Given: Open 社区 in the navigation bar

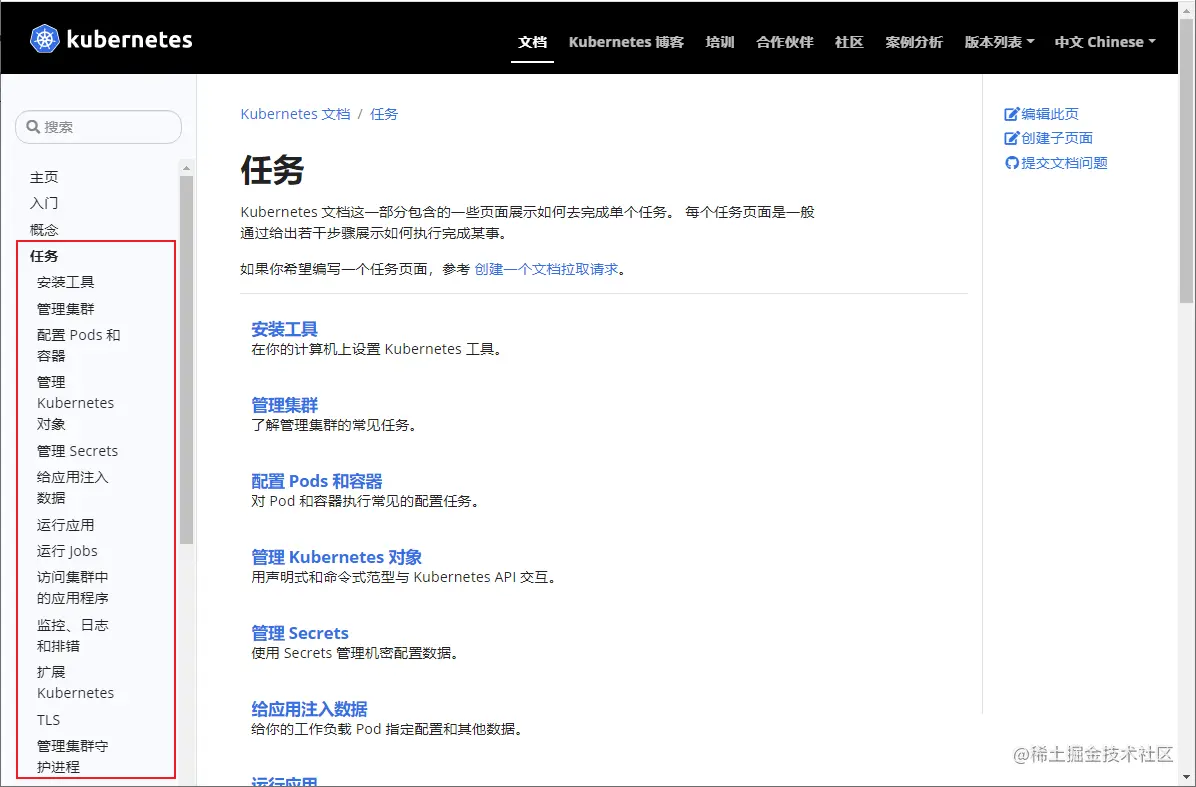Looking at the screenshot, I should 849,42.
